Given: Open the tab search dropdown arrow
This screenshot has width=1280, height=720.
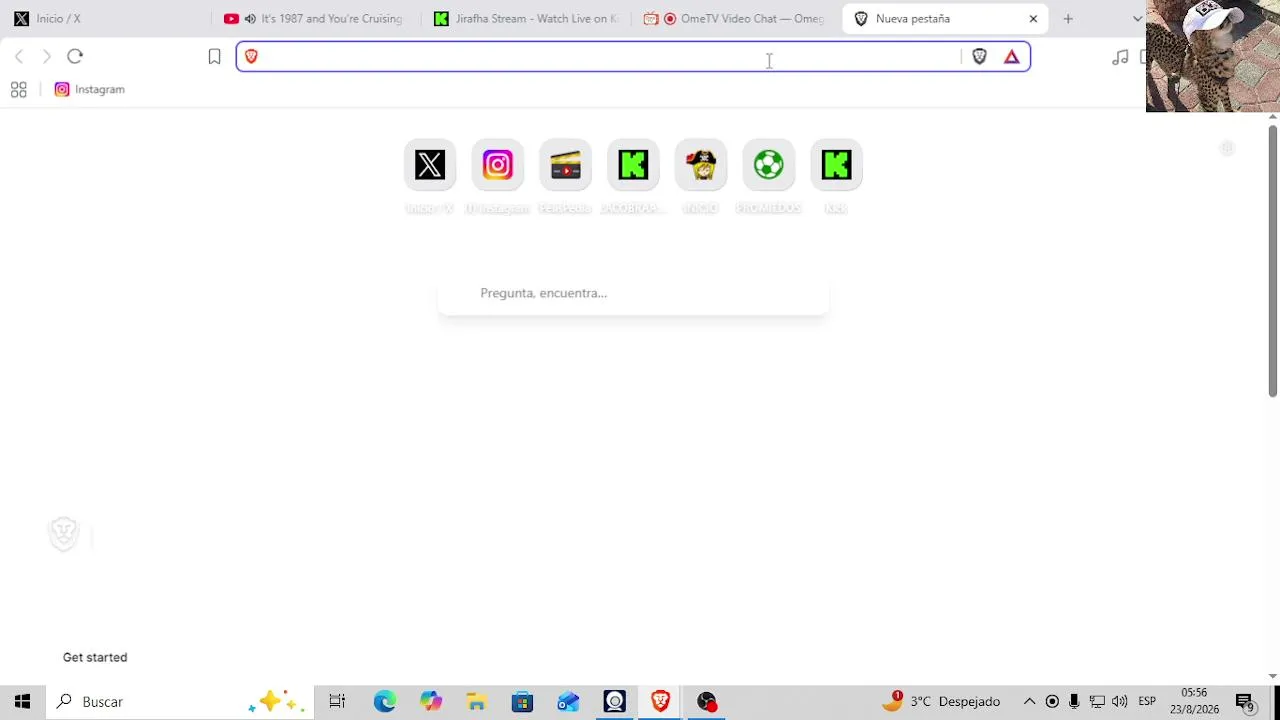Looking at the screenshot, I should click(x=1137, y=19).
